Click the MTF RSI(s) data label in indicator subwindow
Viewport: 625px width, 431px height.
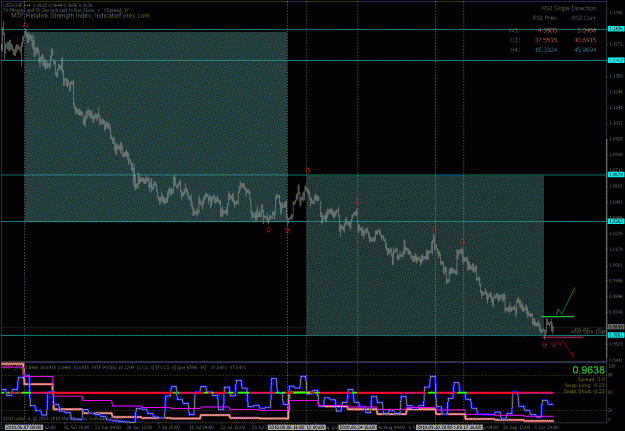(x=112, y=367)
